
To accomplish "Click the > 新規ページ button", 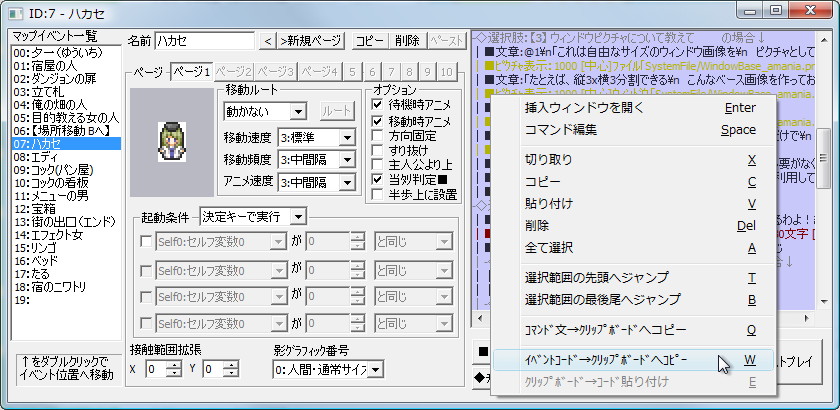I will point(311,41).
